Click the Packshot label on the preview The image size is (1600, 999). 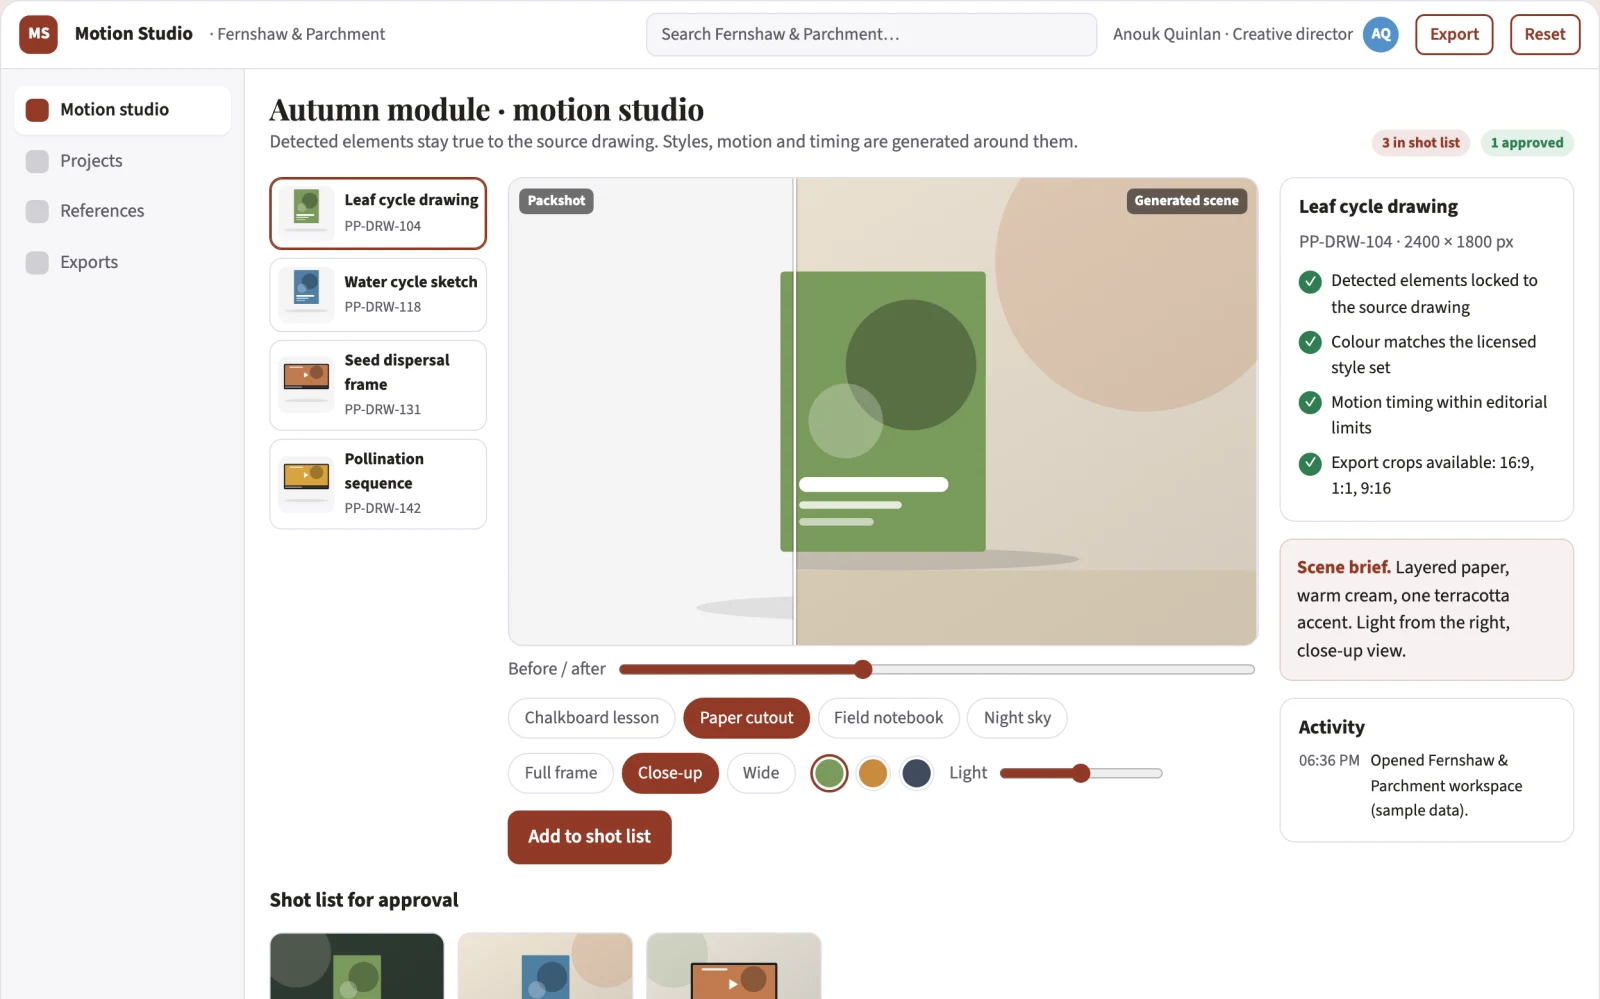tap(556, 201)
